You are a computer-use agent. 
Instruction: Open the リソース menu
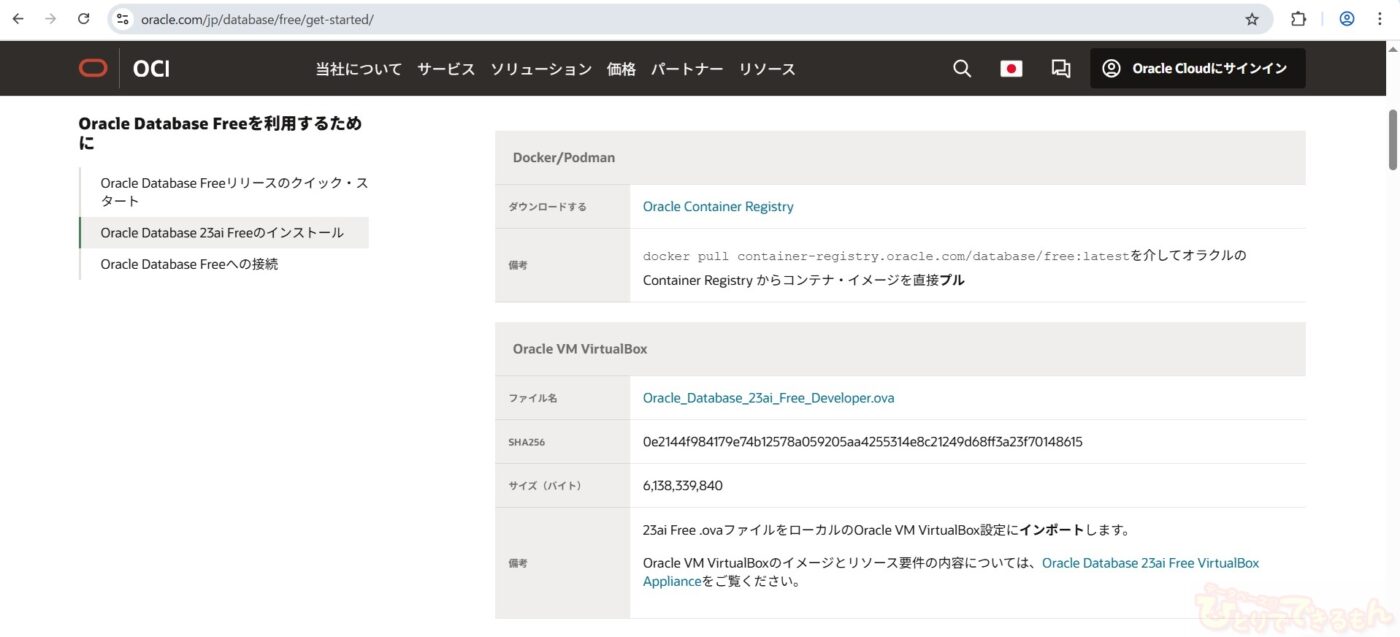[x=767, y=69]
